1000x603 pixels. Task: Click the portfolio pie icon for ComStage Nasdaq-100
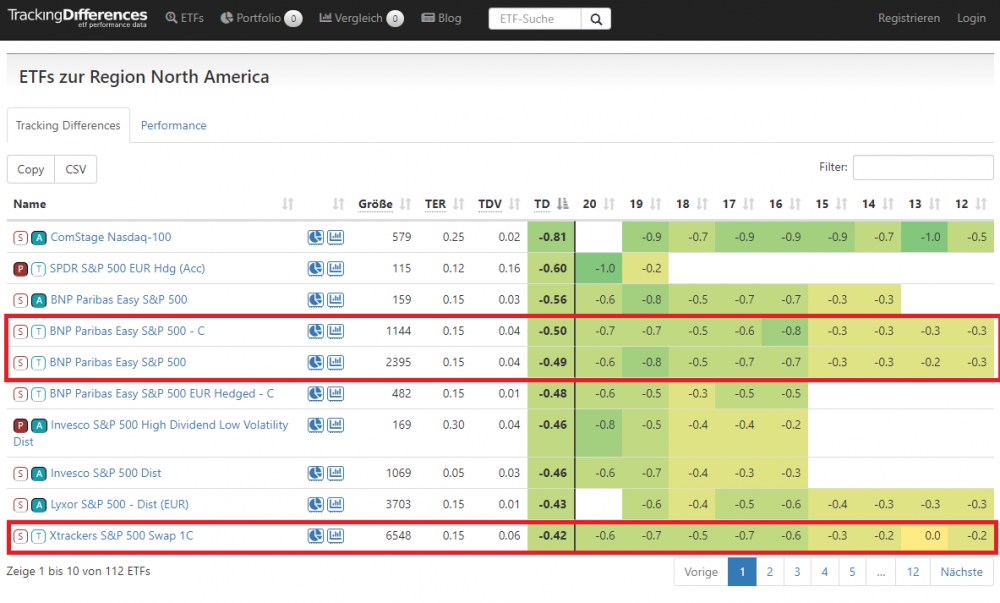point(315,238)
